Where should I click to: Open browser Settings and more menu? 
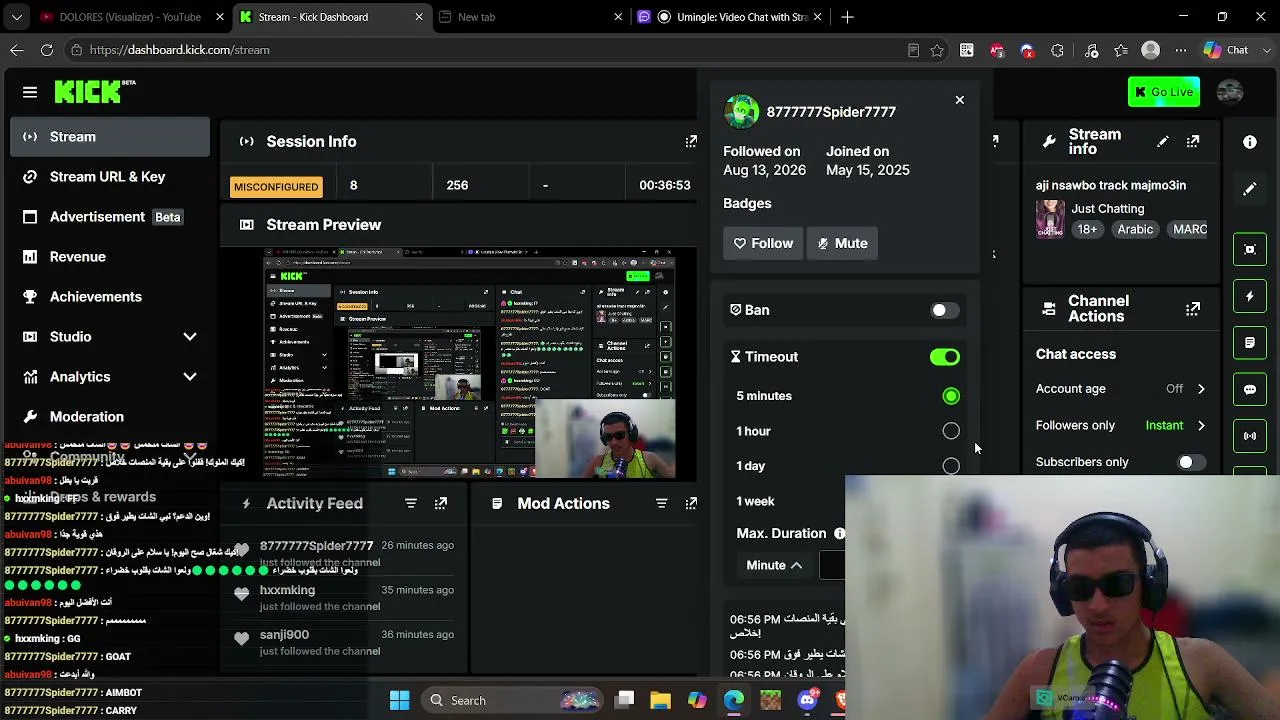(x=1181, y=50)
